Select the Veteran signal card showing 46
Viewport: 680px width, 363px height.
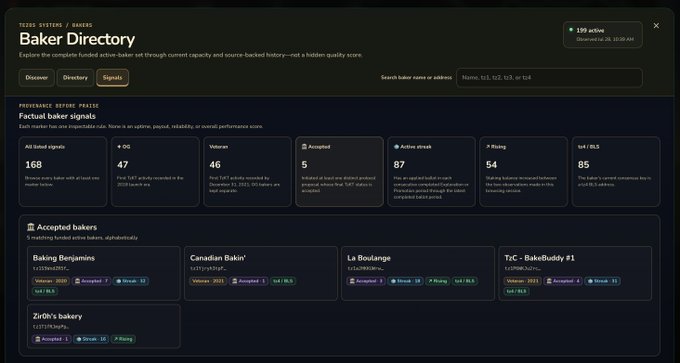[x=248, y=171]
